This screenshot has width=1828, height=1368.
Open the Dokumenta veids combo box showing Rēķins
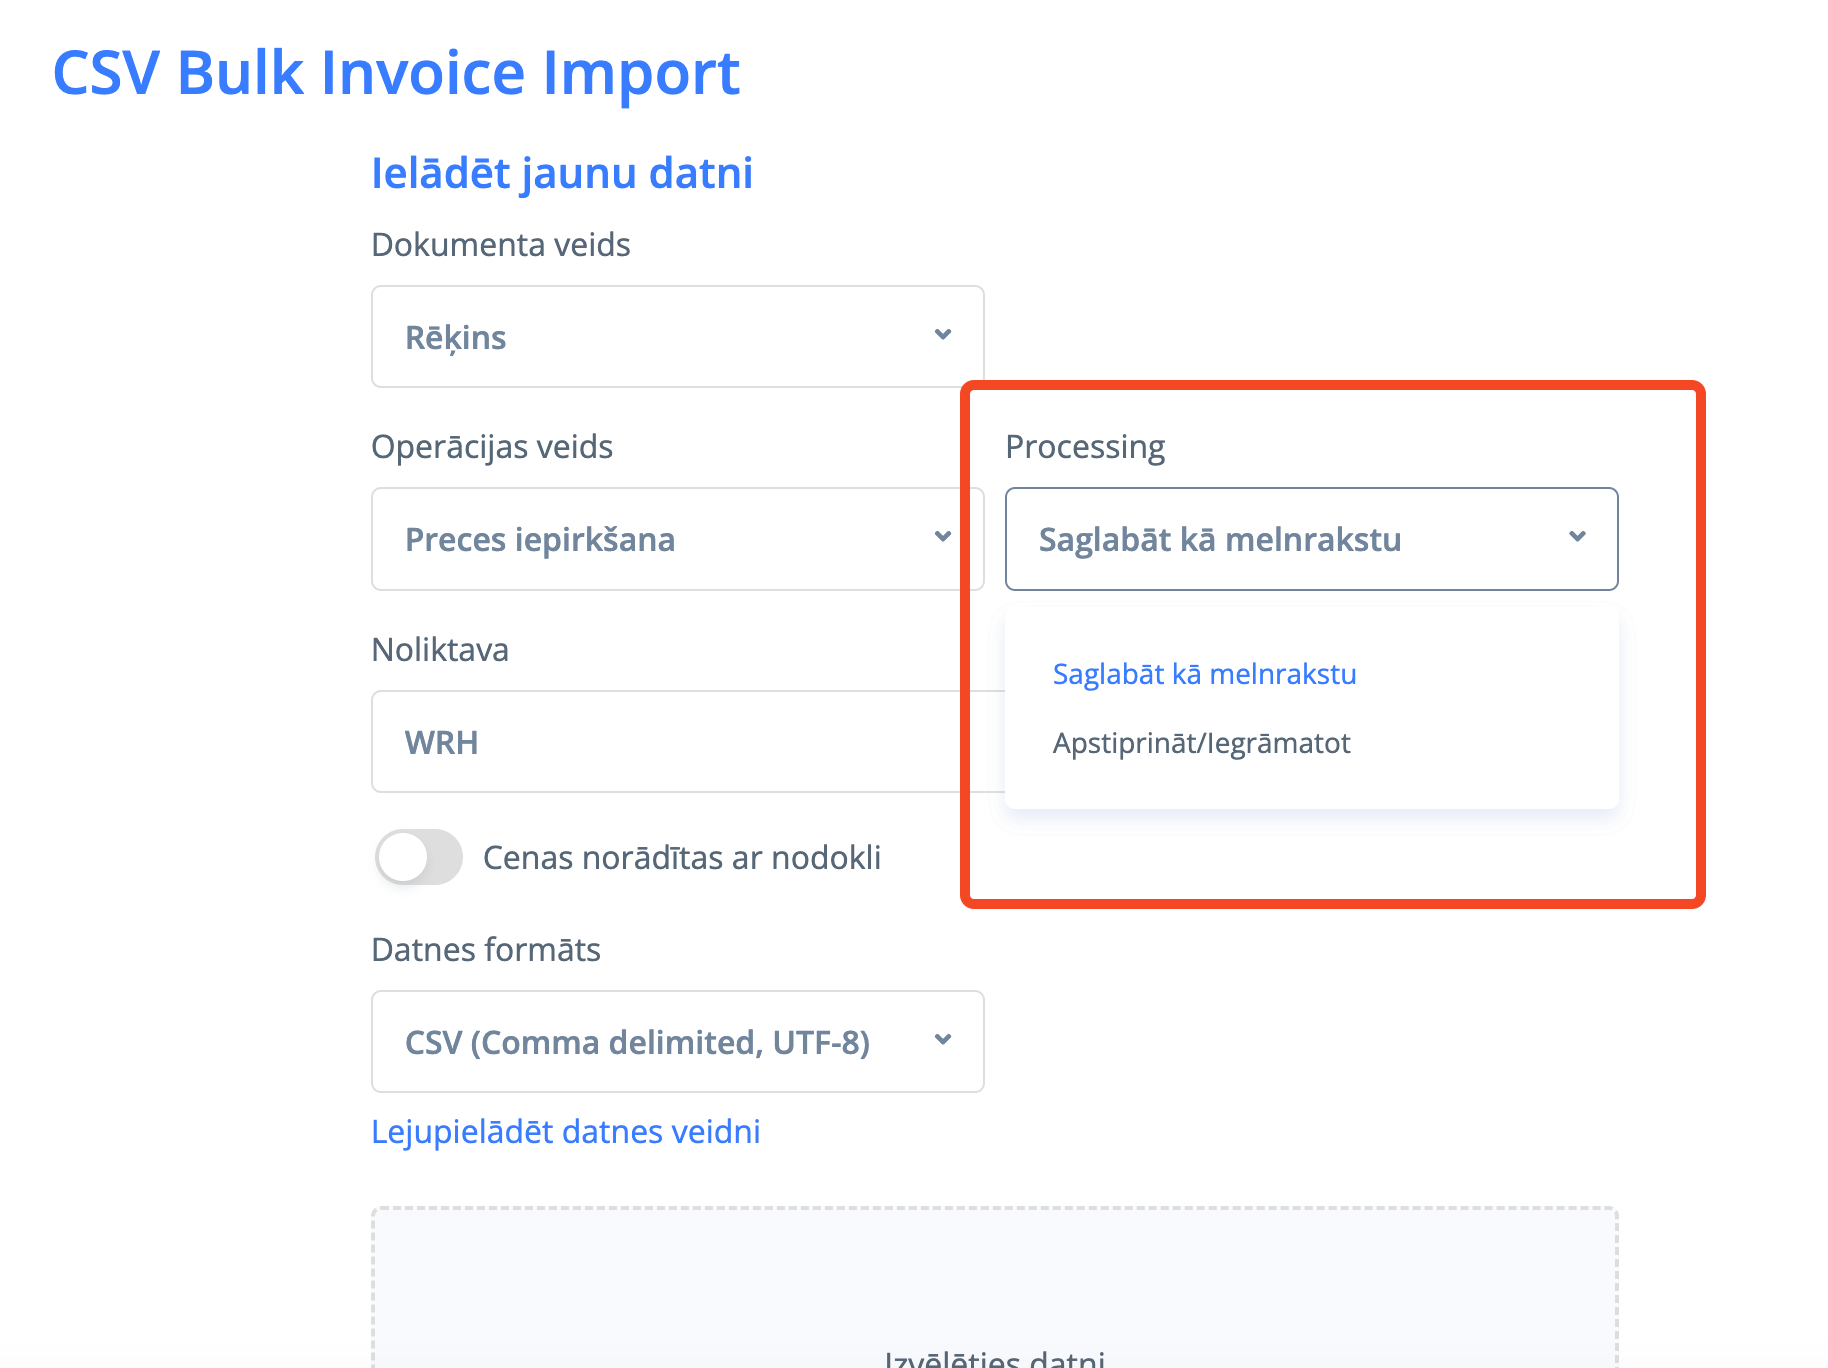[x=677, y=337]
